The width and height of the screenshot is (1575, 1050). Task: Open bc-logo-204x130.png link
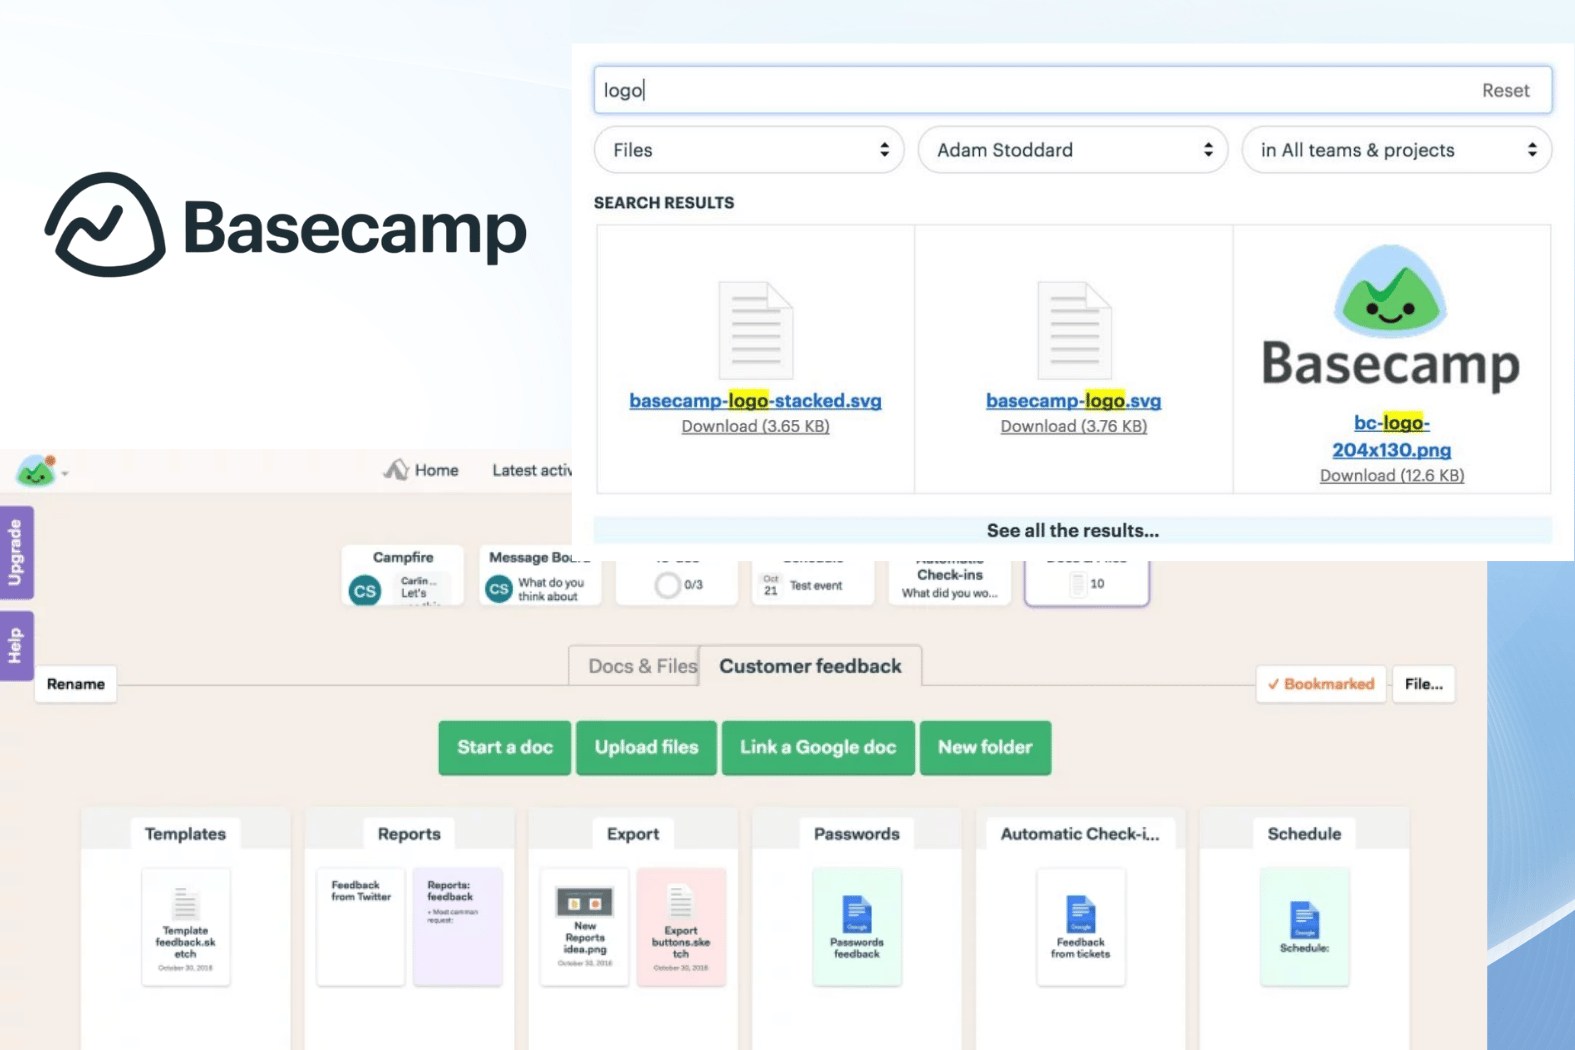tap(1391, 436)
